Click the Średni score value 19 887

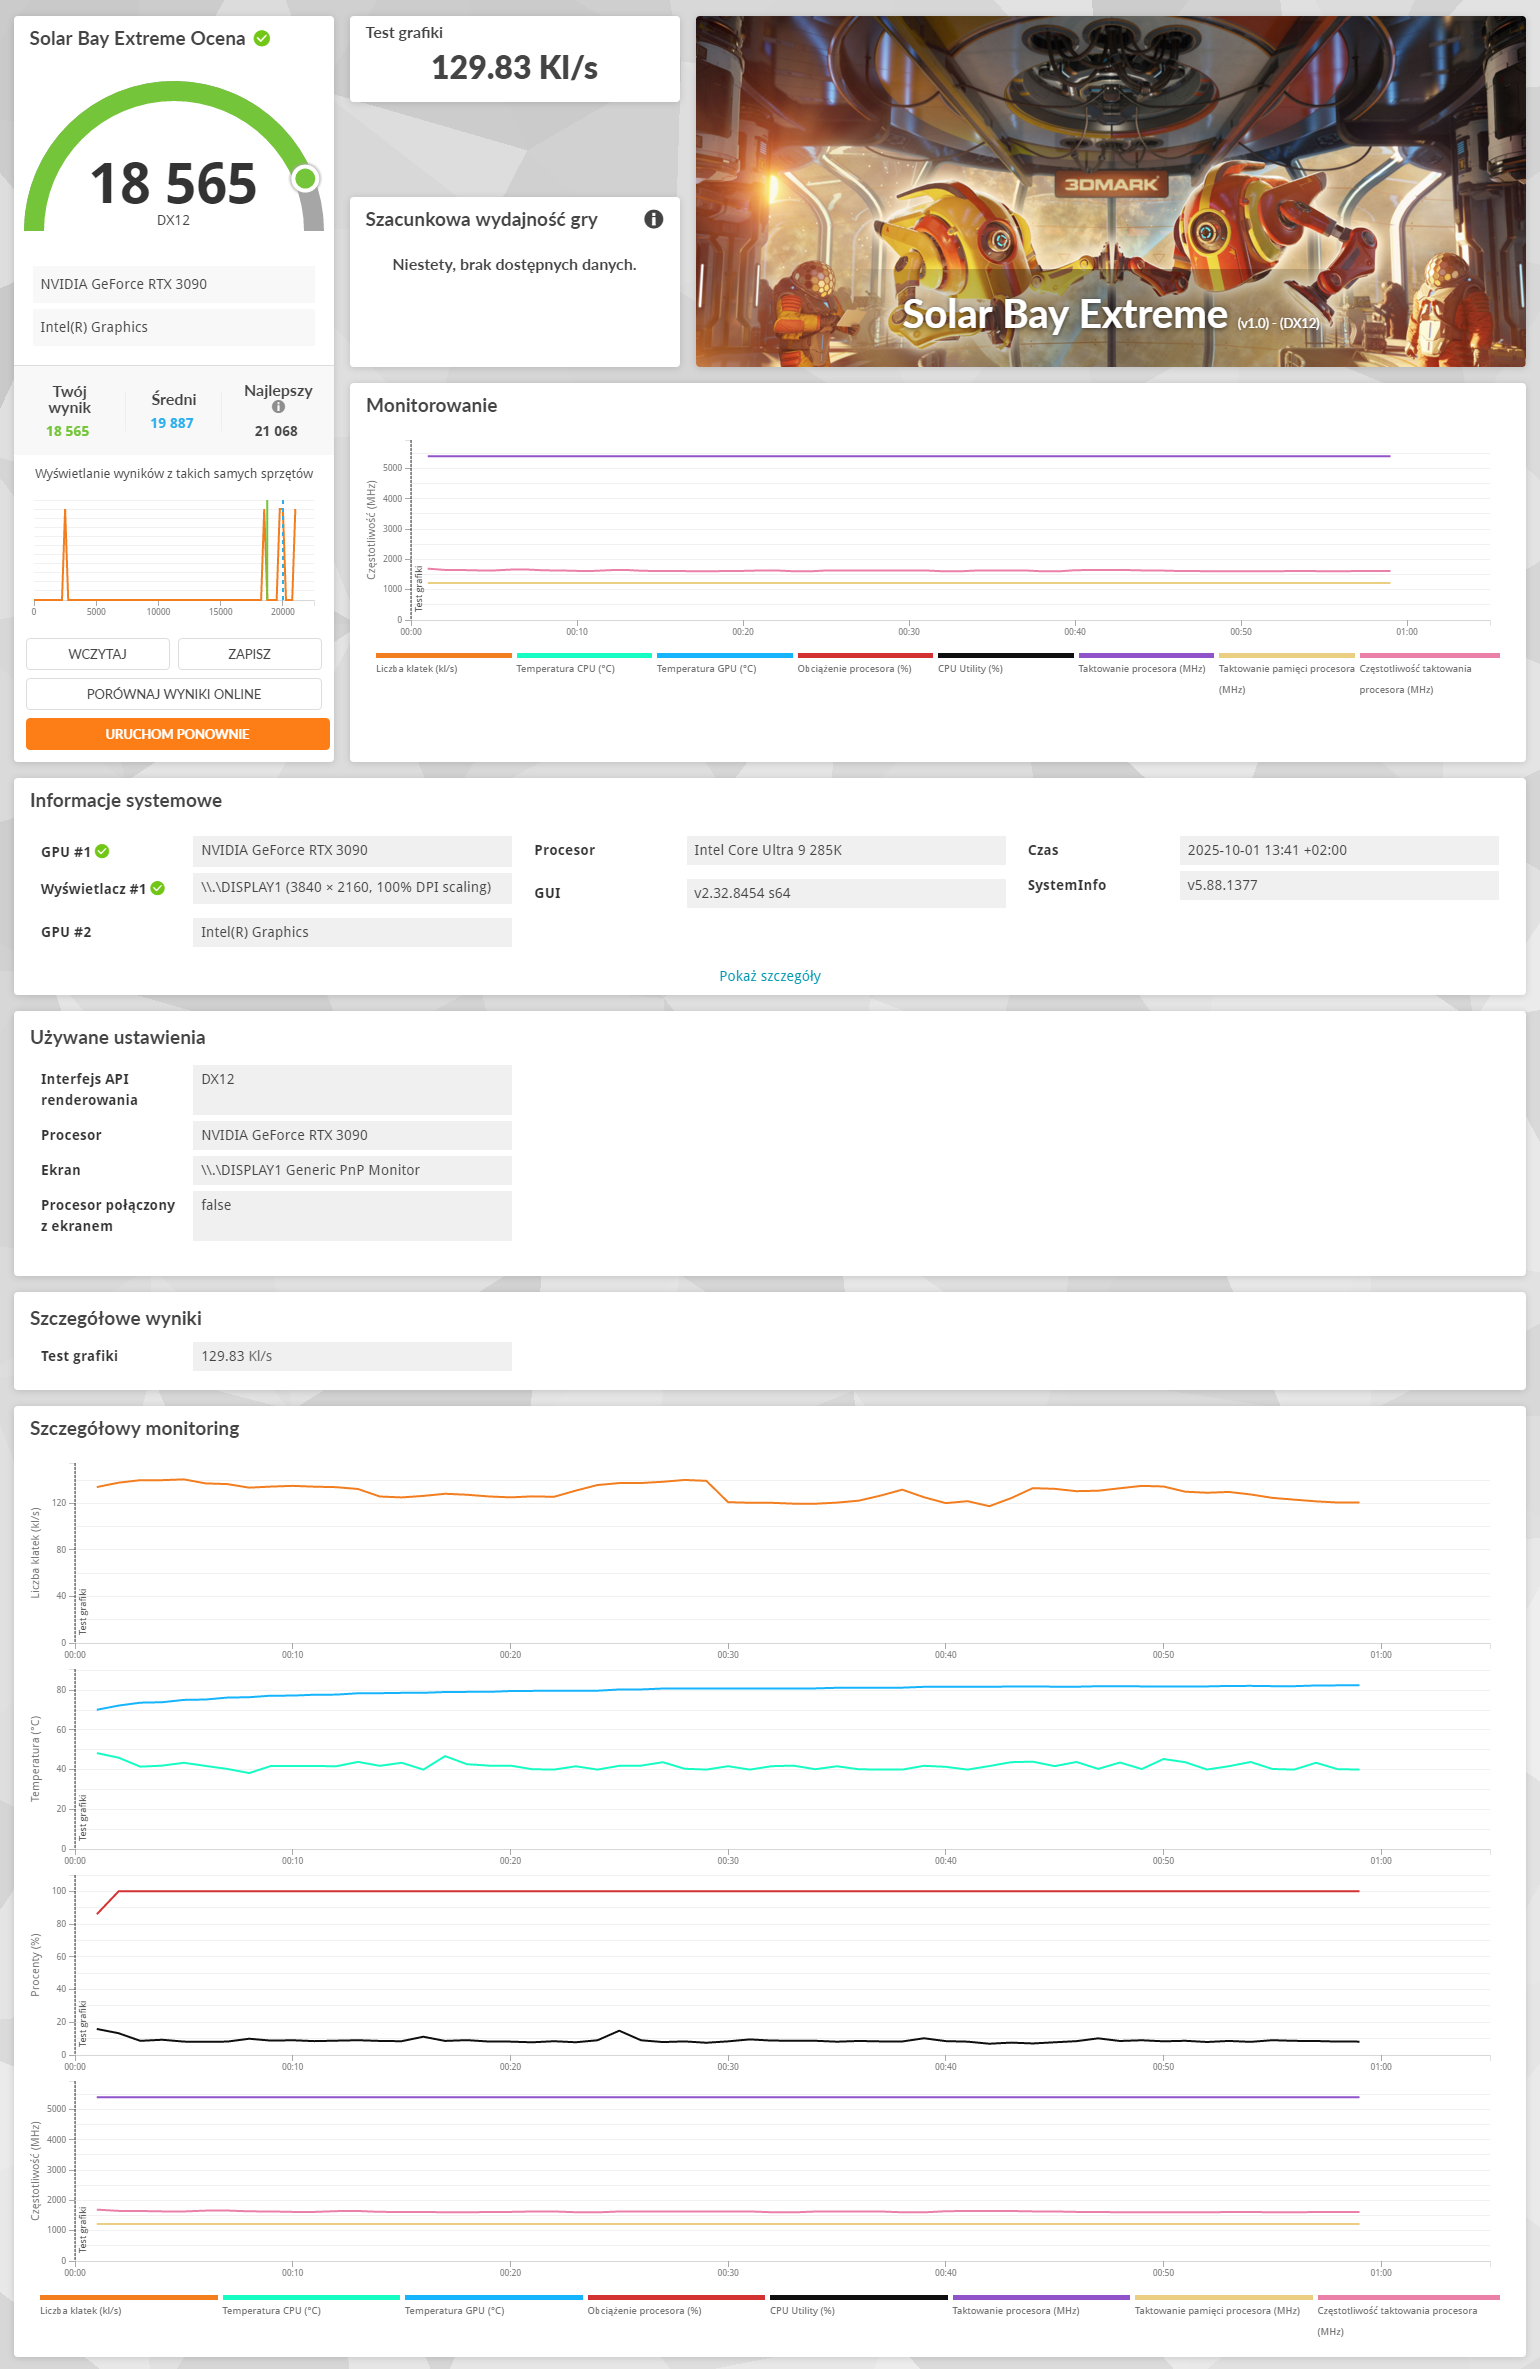coord(172,423)
